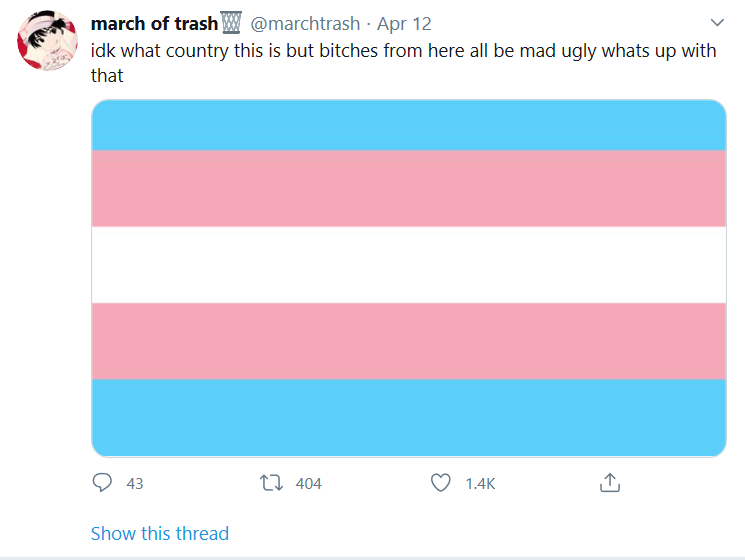Click the "Show this thread" link
Viewport: 745px width, 560px height.
point(160,533)
